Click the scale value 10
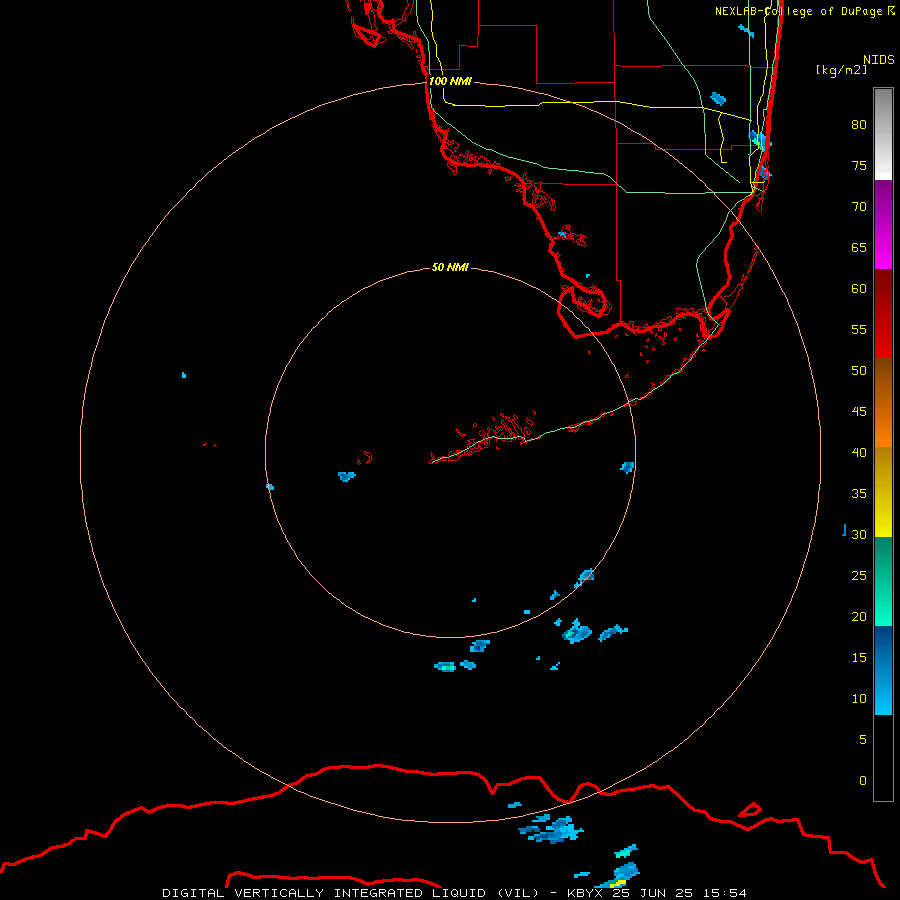This screenshot has height=900, width=900. [859, 699]
